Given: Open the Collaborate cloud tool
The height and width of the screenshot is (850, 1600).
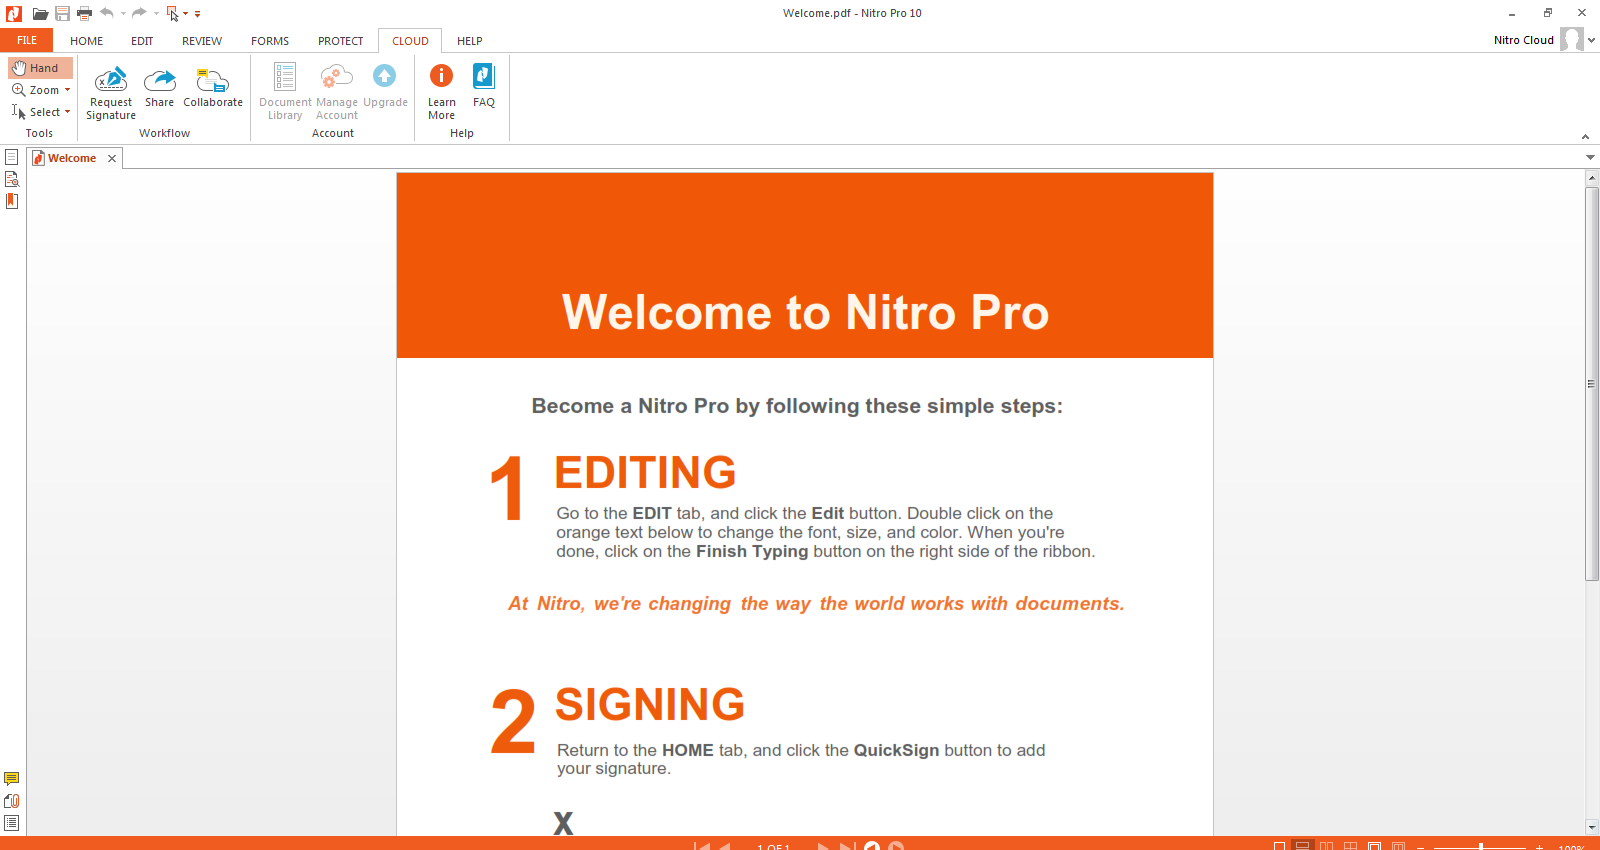Looking at the screenshot, I should pos(213,86).
